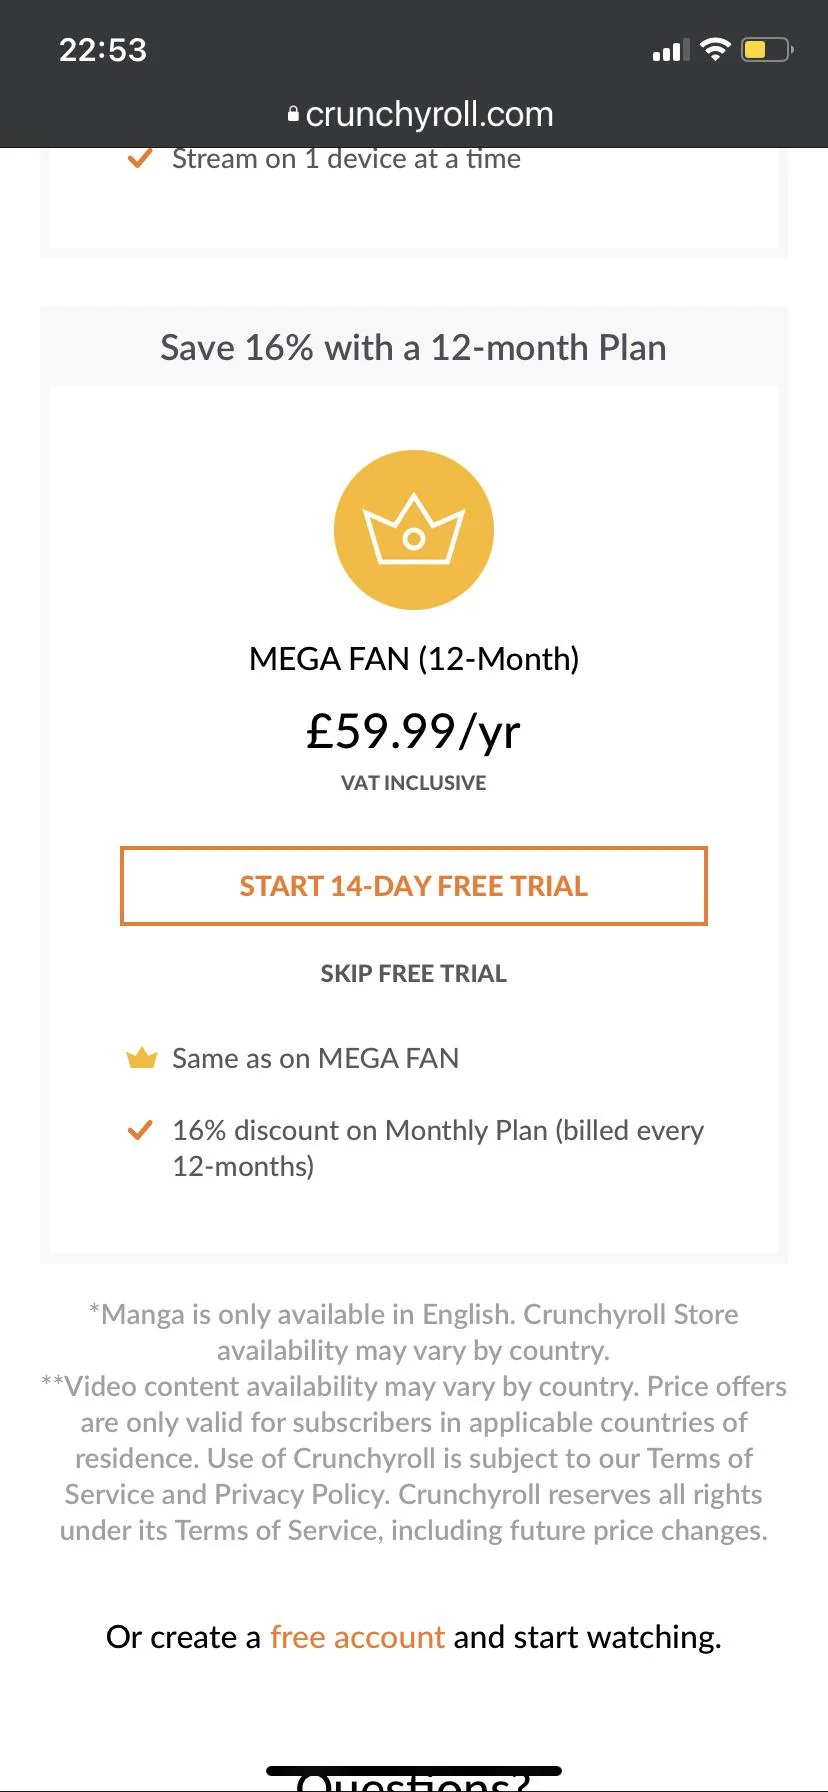Tap the orange checkmark beside 16% discount

click(x=142, y=1130)
